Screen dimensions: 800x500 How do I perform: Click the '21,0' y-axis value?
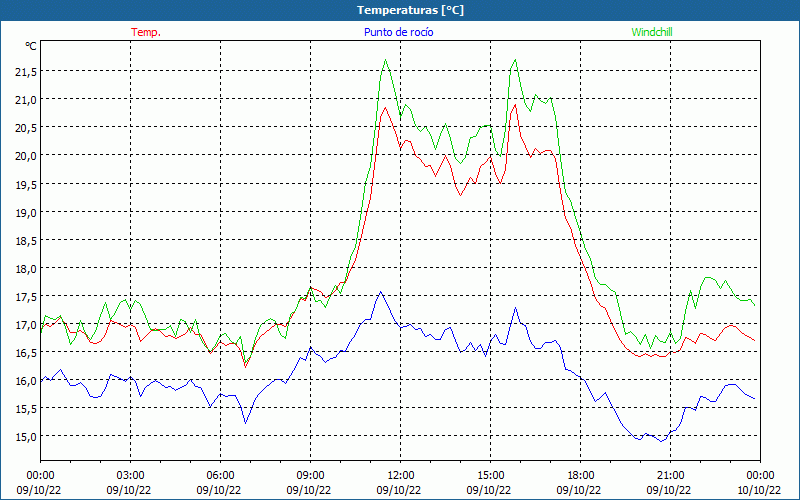(x=26, y=100)
